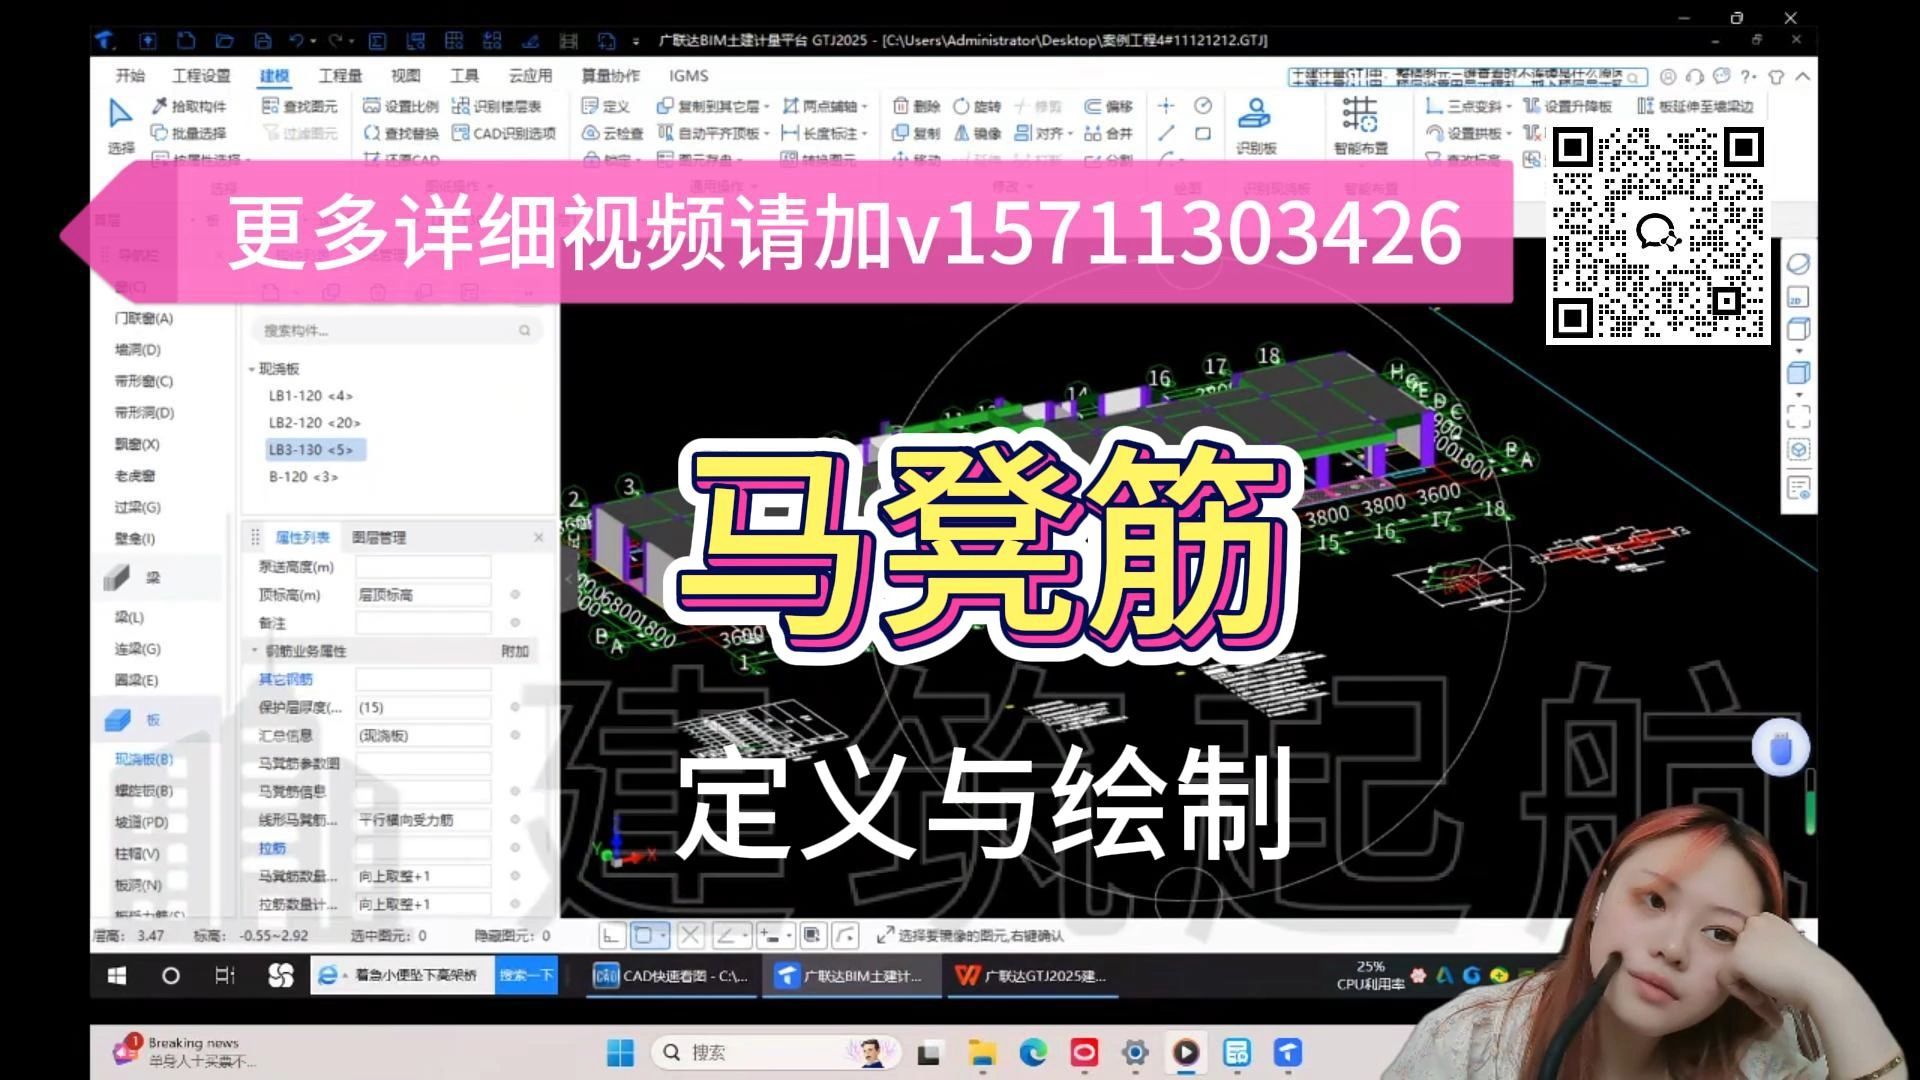
Task: Toggle the circle beside 马凳筋数量 property
Action: click(515, 876)
